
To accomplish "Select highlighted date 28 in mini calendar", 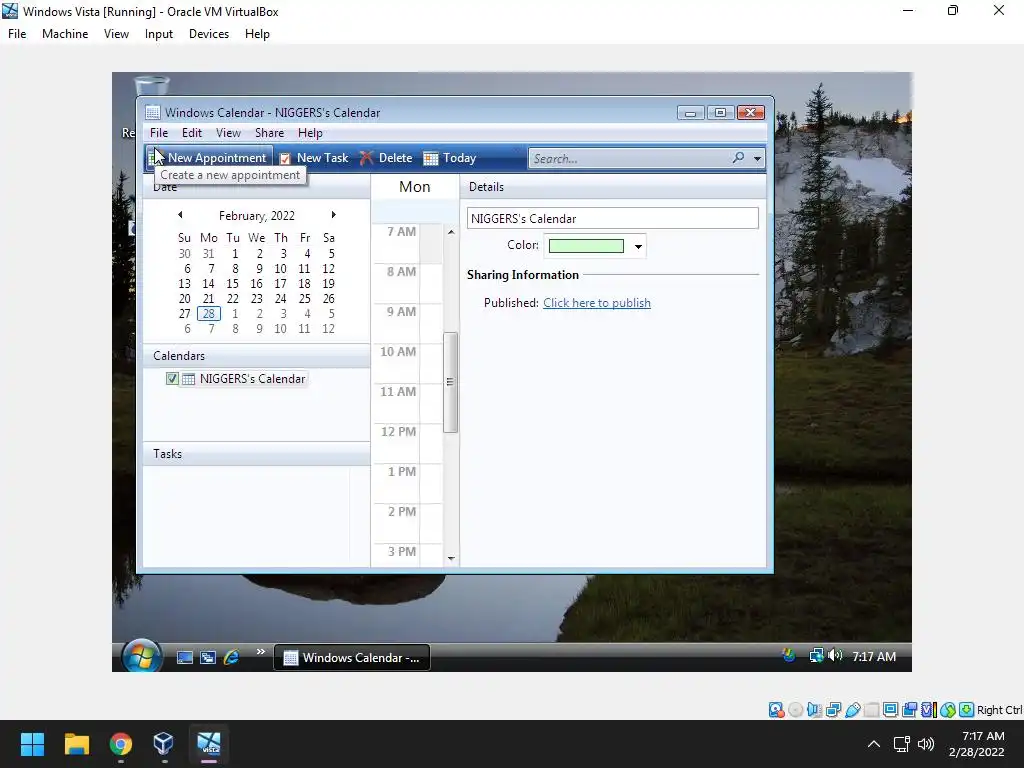I will pos(208,313).
